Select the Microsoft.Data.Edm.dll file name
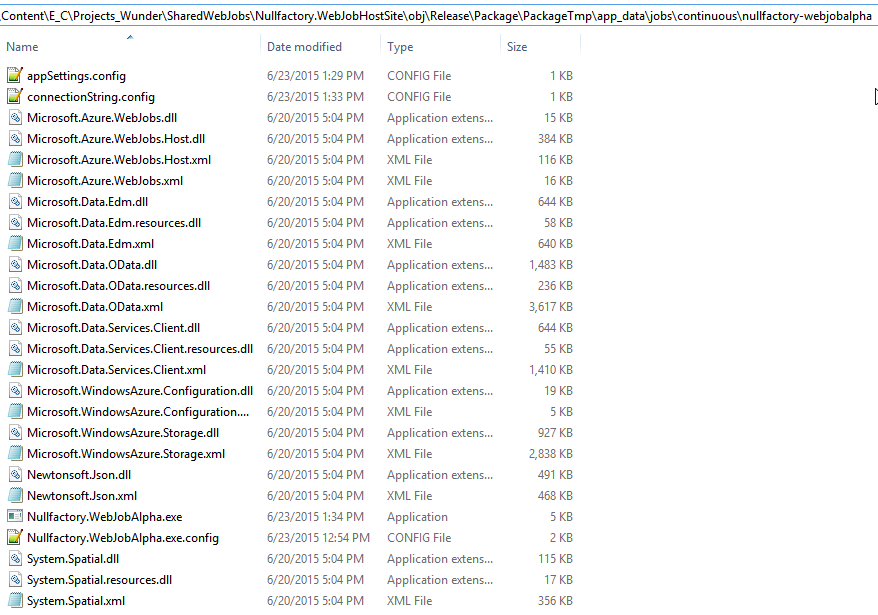Image resolution: width=878 pixels, height=615 pixels. click(87, 202)
